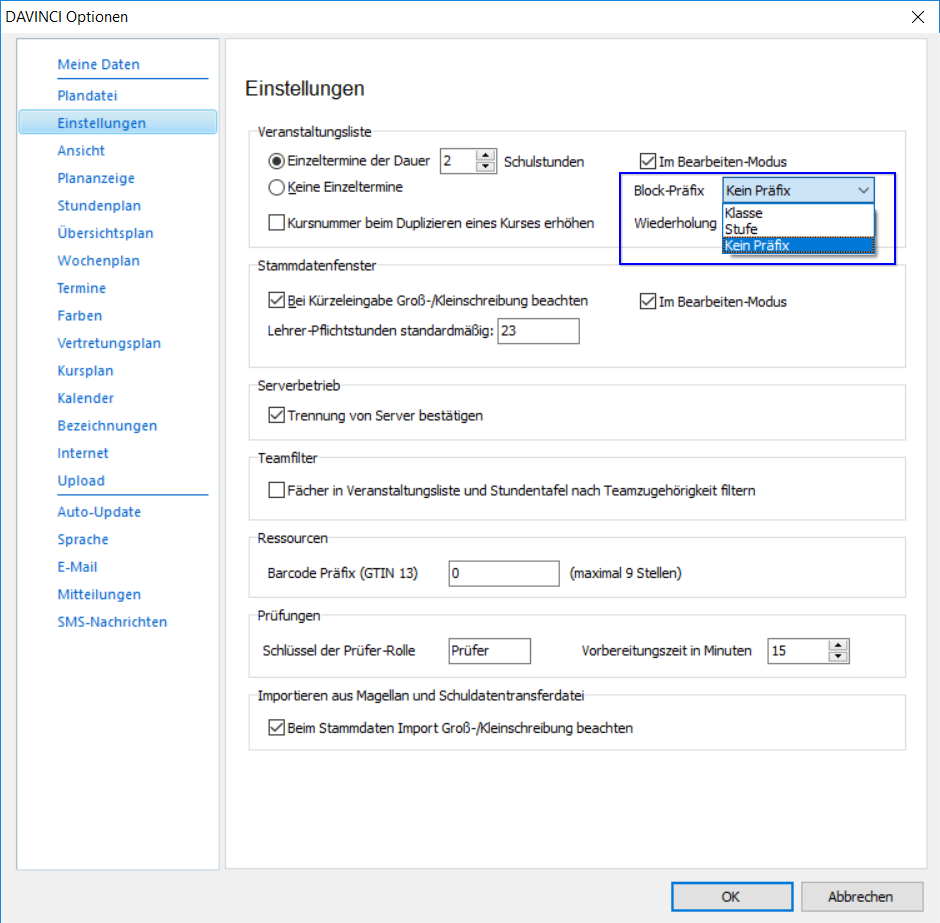Viewport: 940px width, 923px height.
Task: Click the Vorbereitungszeit in Minuten field
Action: [799, 651]
